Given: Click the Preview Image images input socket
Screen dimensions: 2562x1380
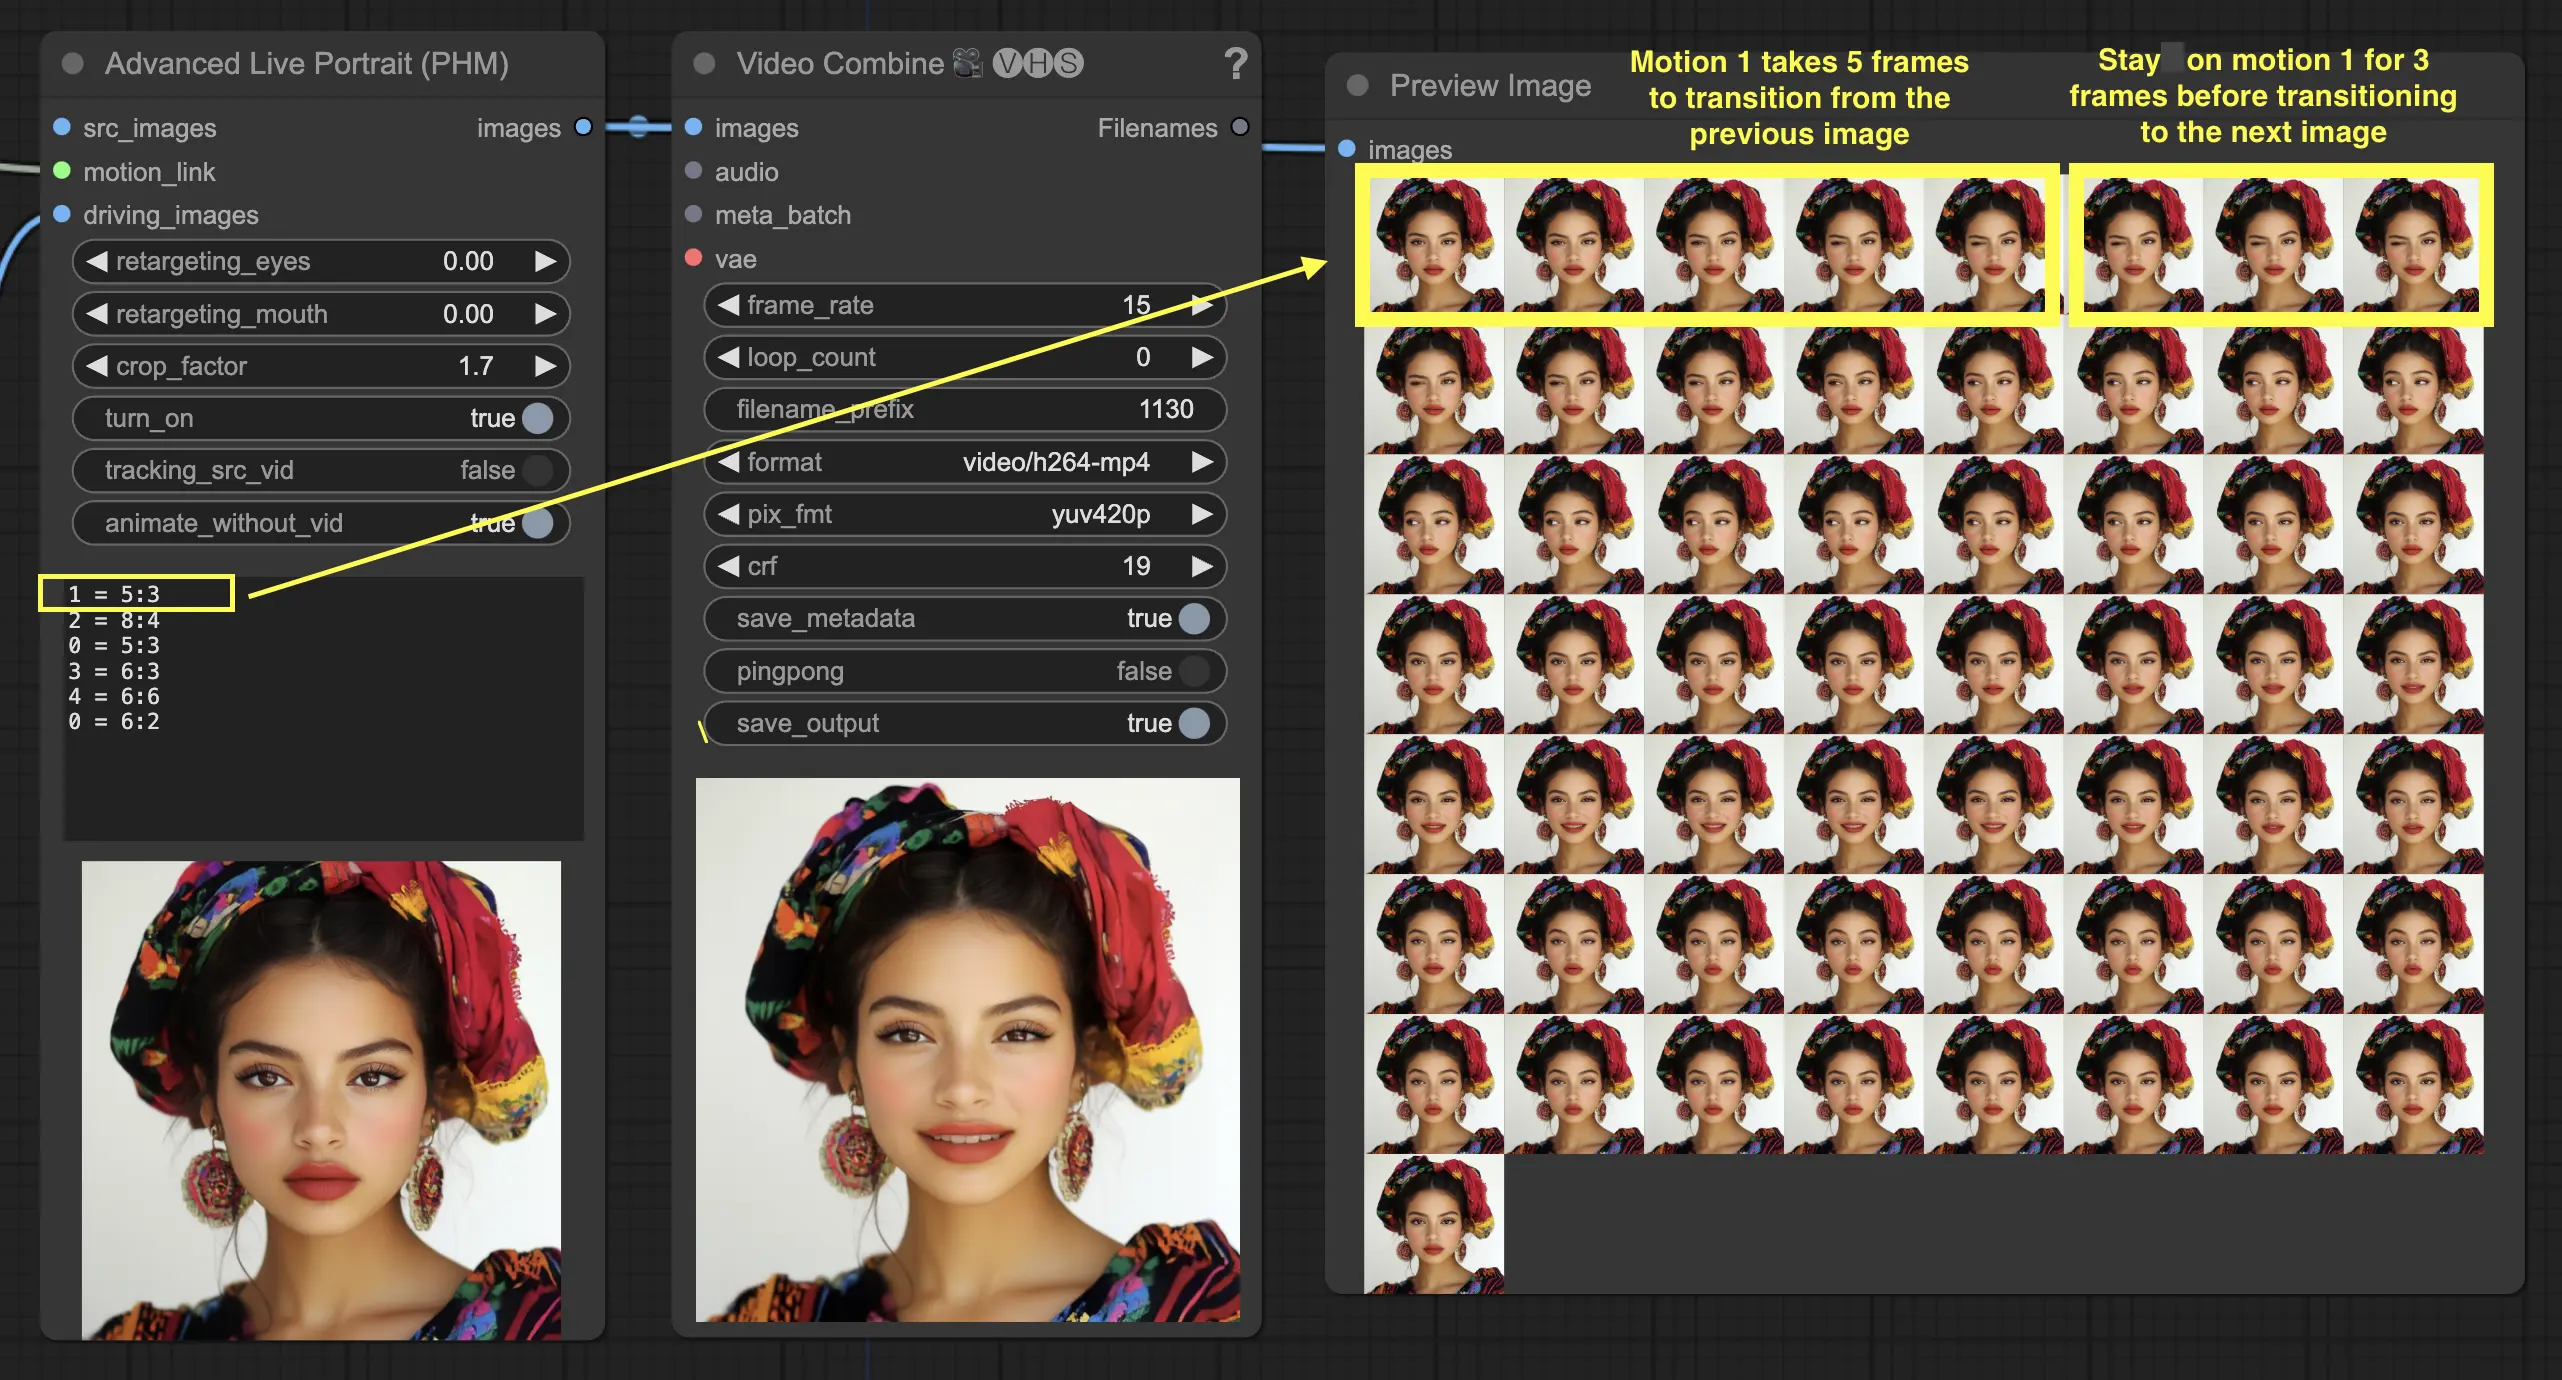Looking at the screenshot, I should click(x=1347, y=149).
